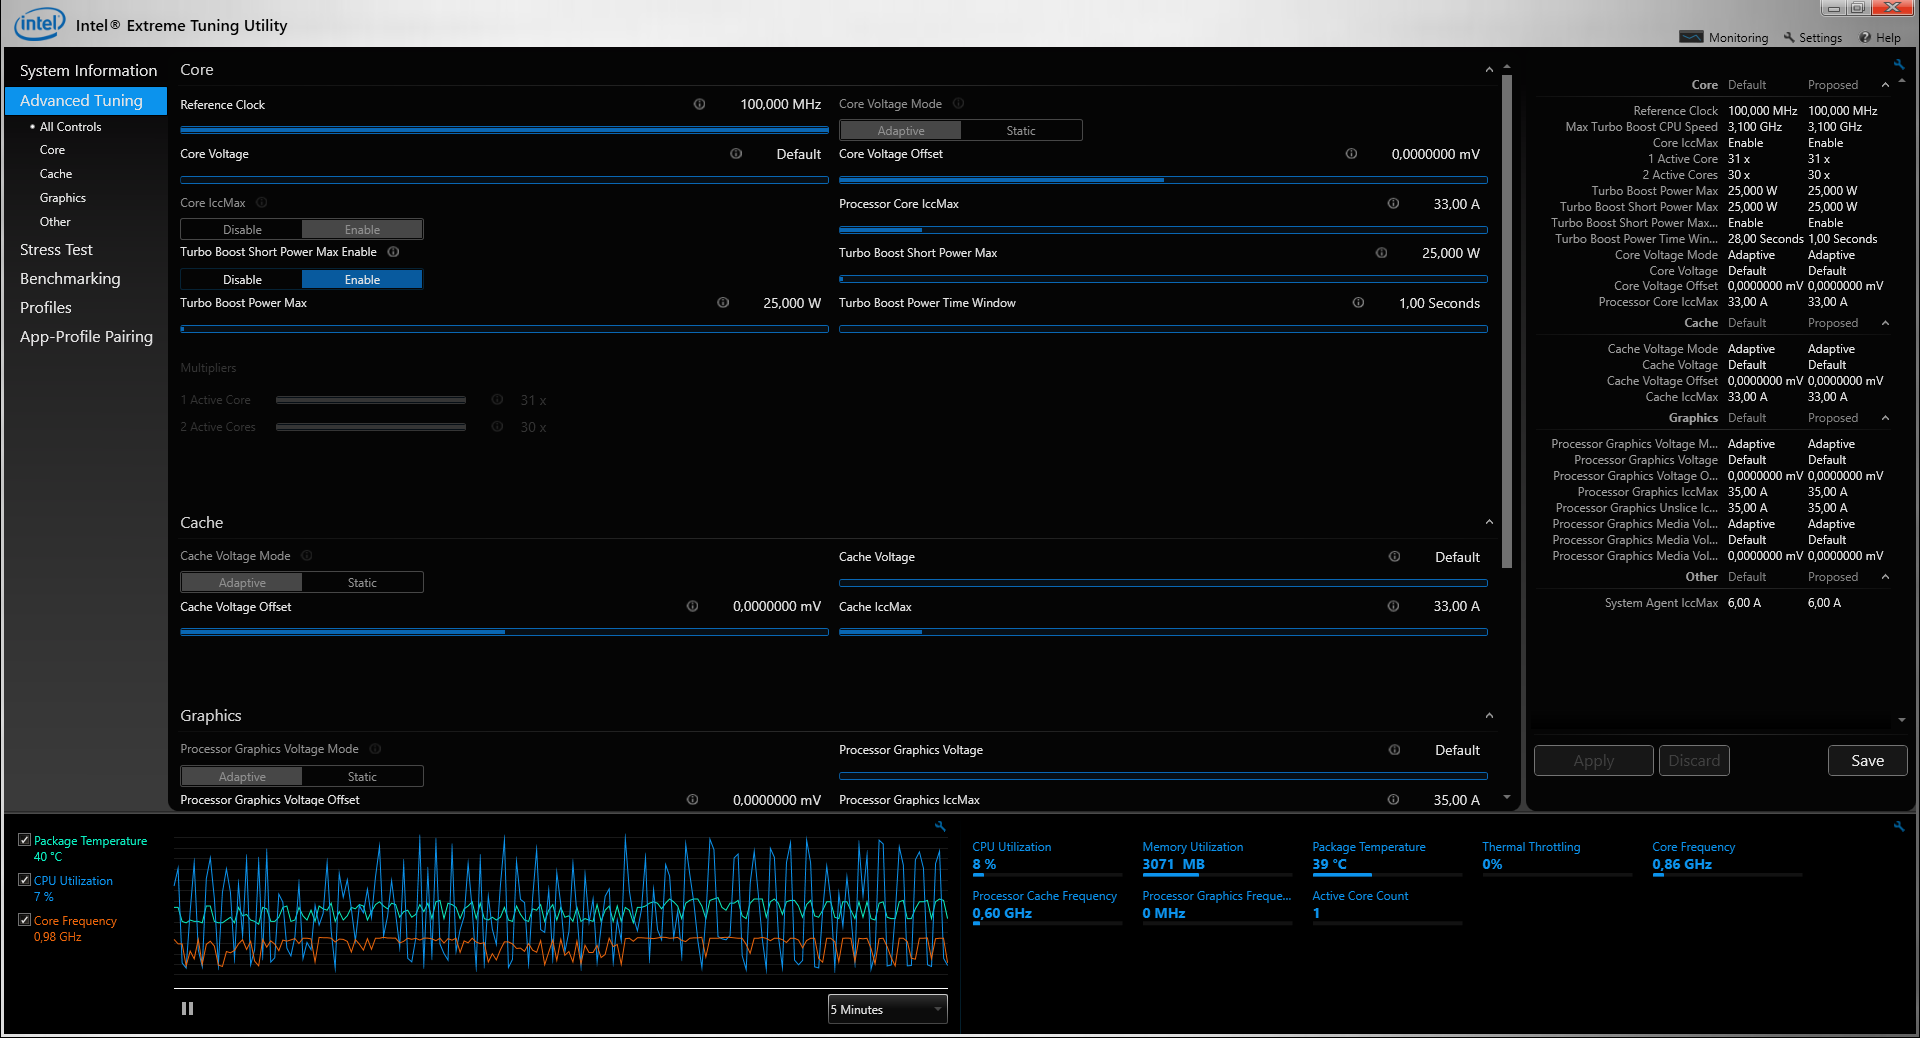Open Help in the top bar
This screenshot has width=1920, height=1038.
[x=1880, y=38]
